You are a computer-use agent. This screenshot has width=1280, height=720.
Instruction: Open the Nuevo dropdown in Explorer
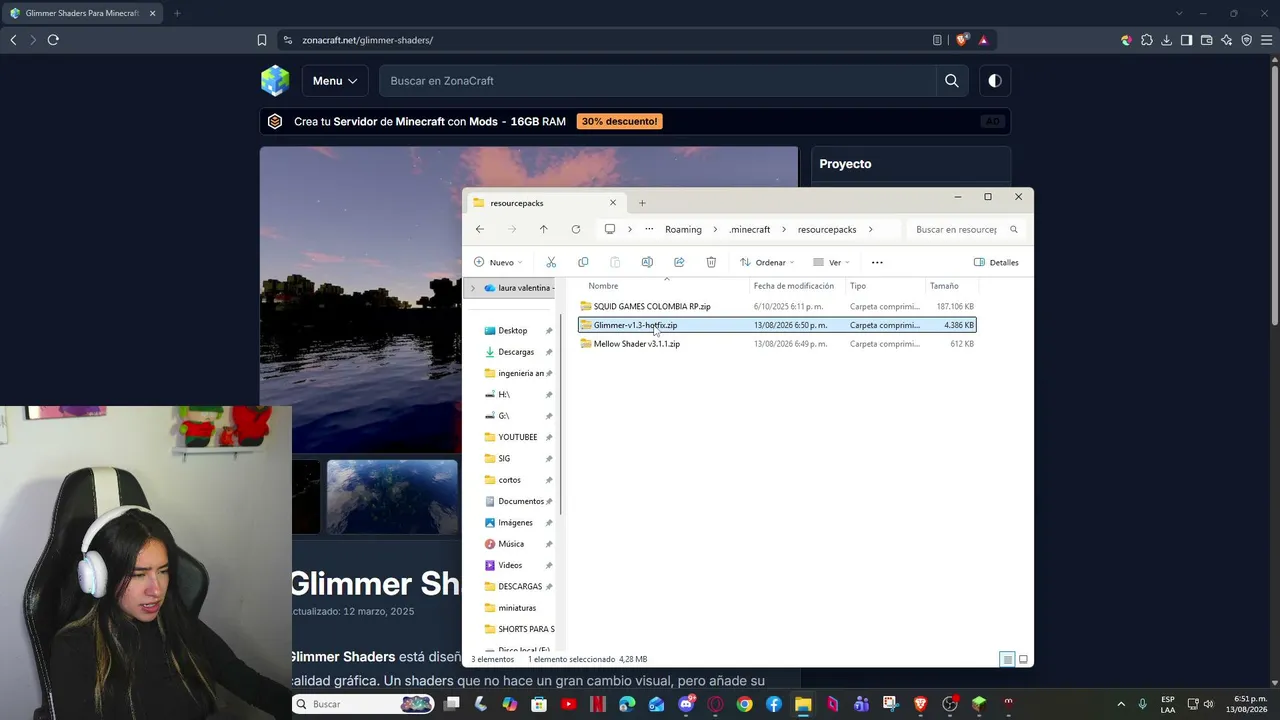click(498, 262)
